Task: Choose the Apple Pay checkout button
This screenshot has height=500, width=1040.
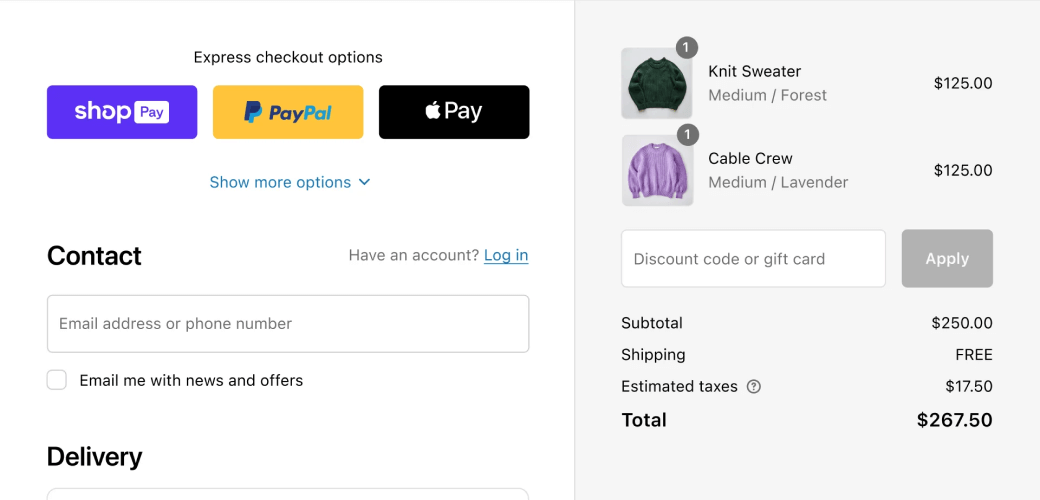Action: (x=454, y=112)
